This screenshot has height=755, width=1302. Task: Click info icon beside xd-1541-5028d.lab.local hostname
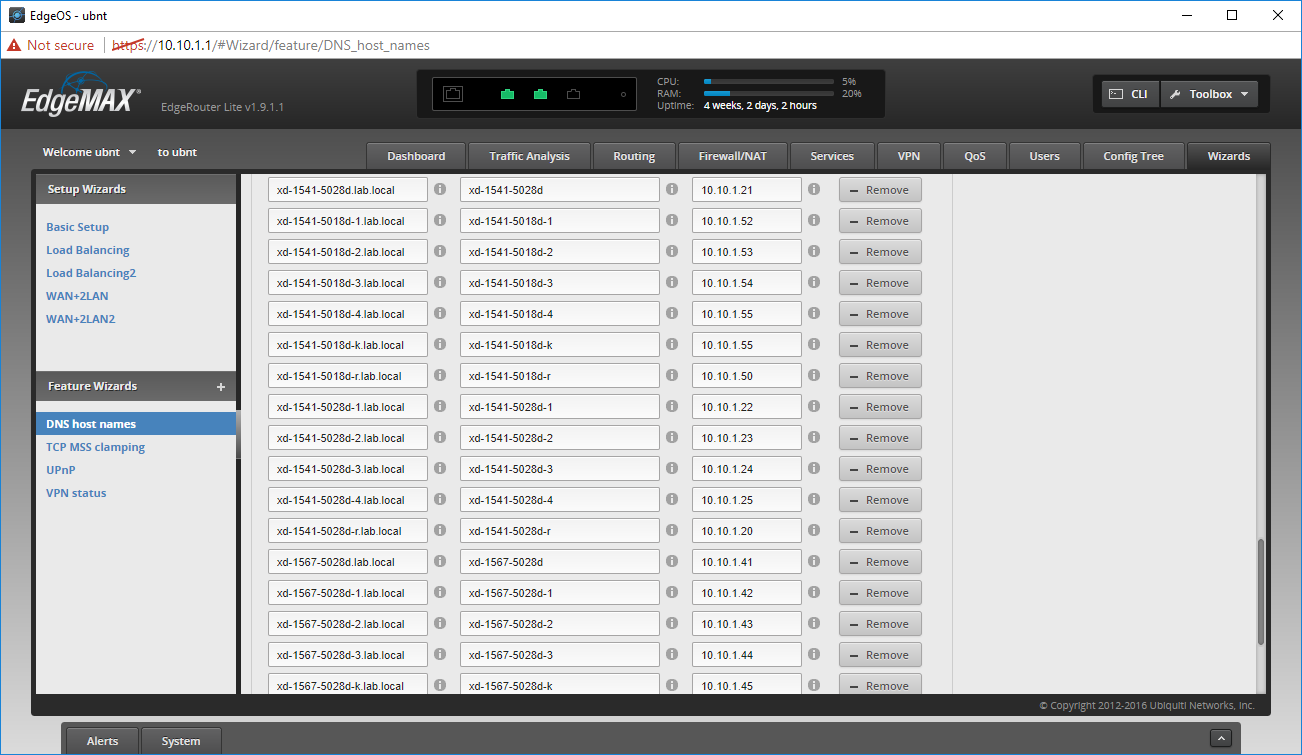pyautogui.click(x=440, y=189)
